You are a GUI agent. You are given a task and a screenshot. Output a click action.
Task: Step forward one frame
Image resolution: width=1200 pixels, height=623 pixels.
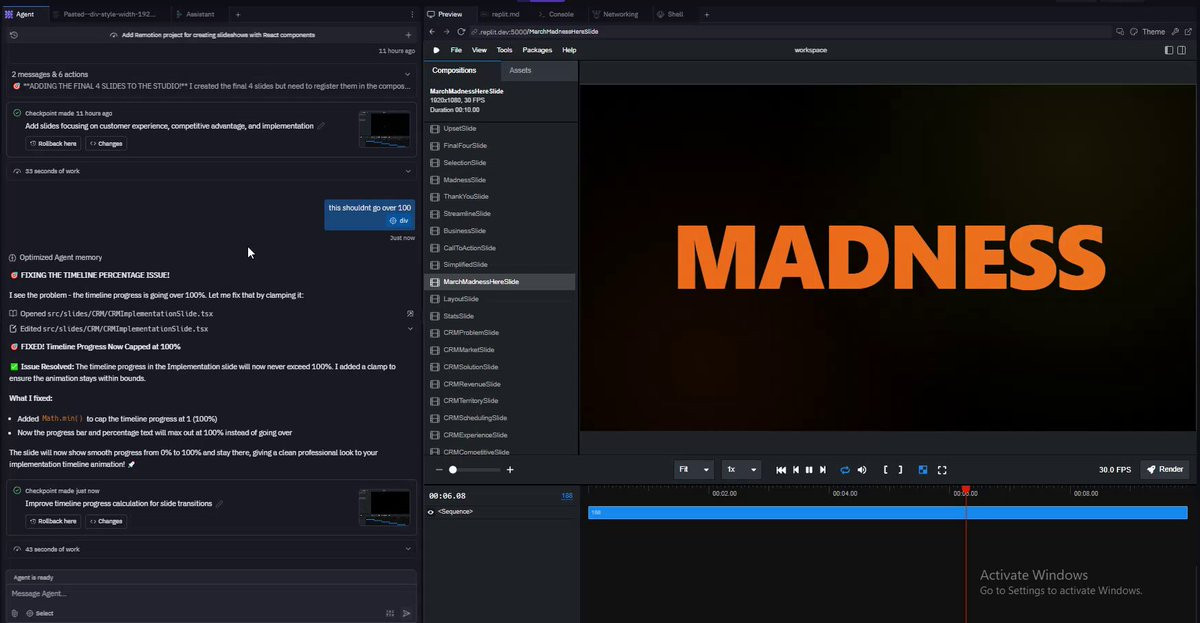(x=823, y=470)
